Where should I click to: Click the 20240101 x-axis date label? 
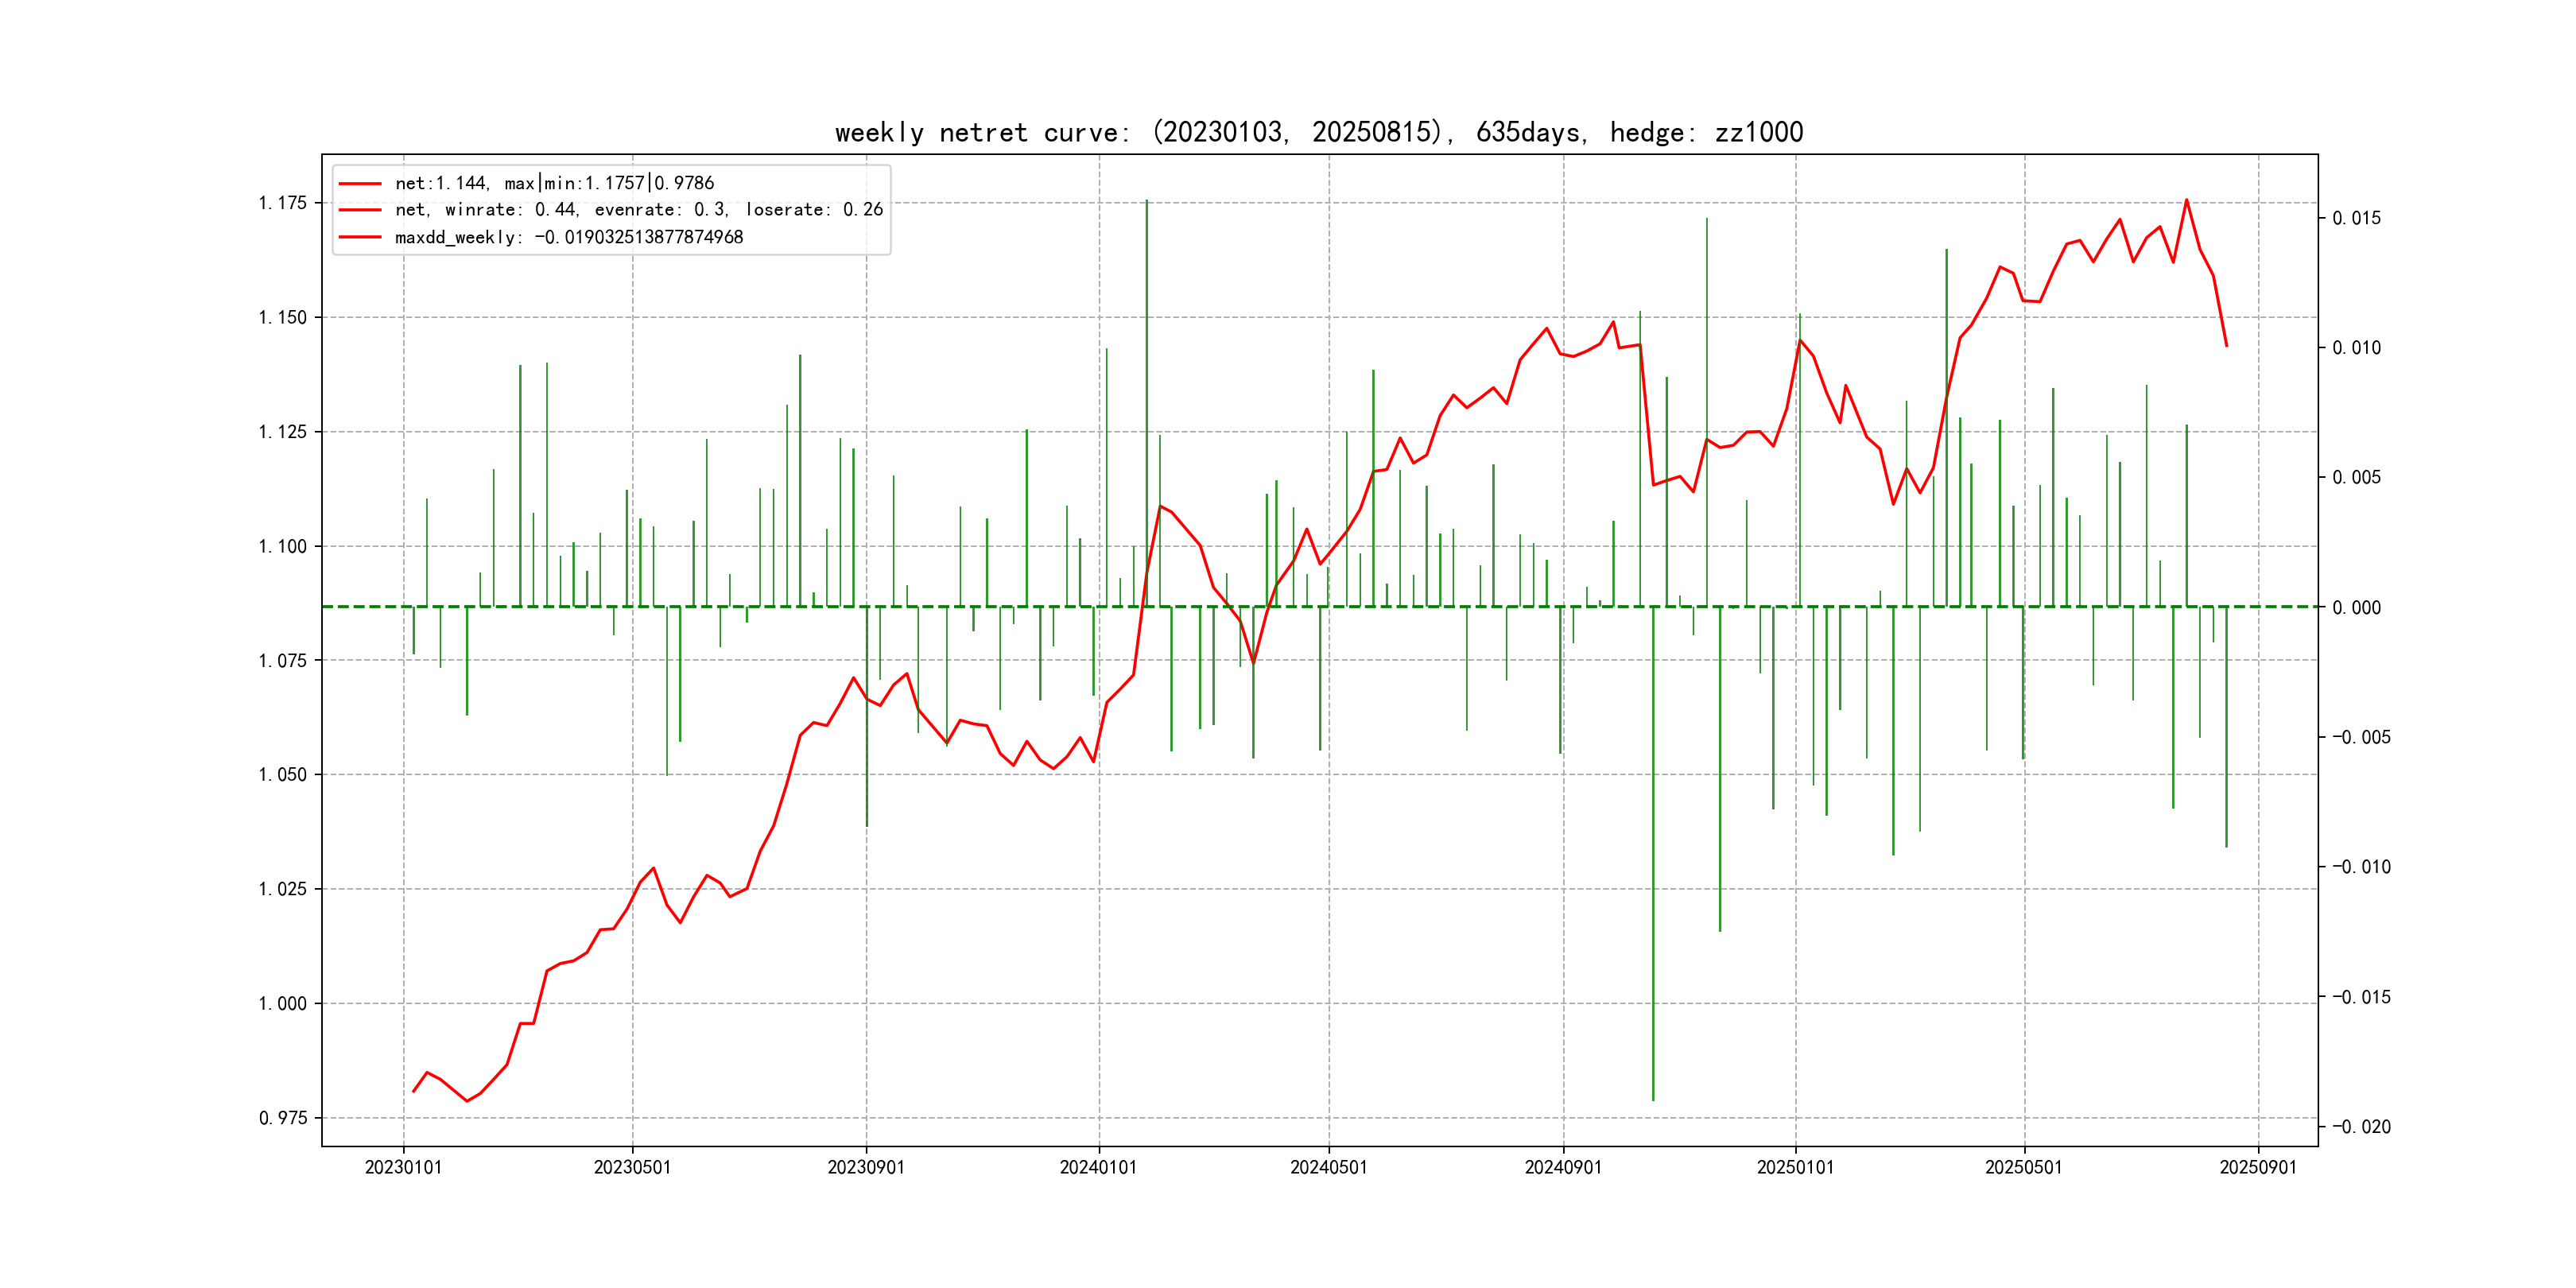[x=1098, y=1167]
